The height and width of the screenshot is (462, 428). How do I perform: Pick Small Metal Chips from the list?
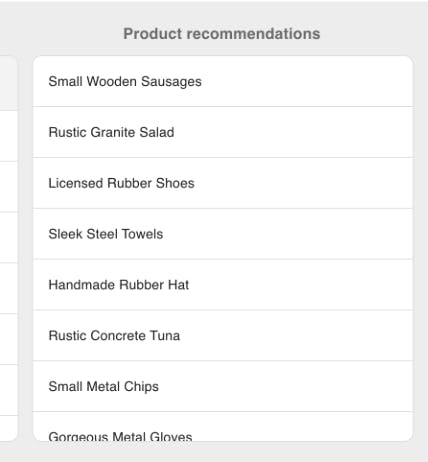[223, 386]
